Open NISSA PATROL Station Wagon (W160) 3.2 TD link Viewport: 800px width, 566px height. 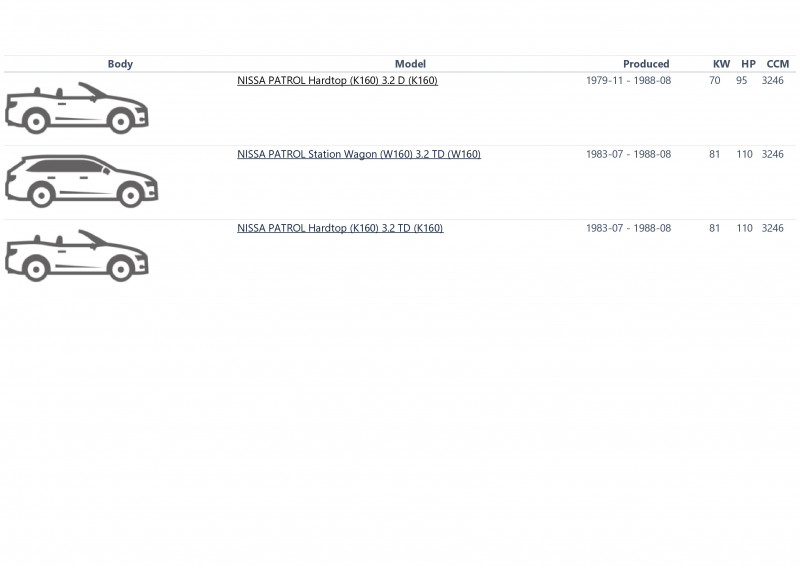[359, 154]
